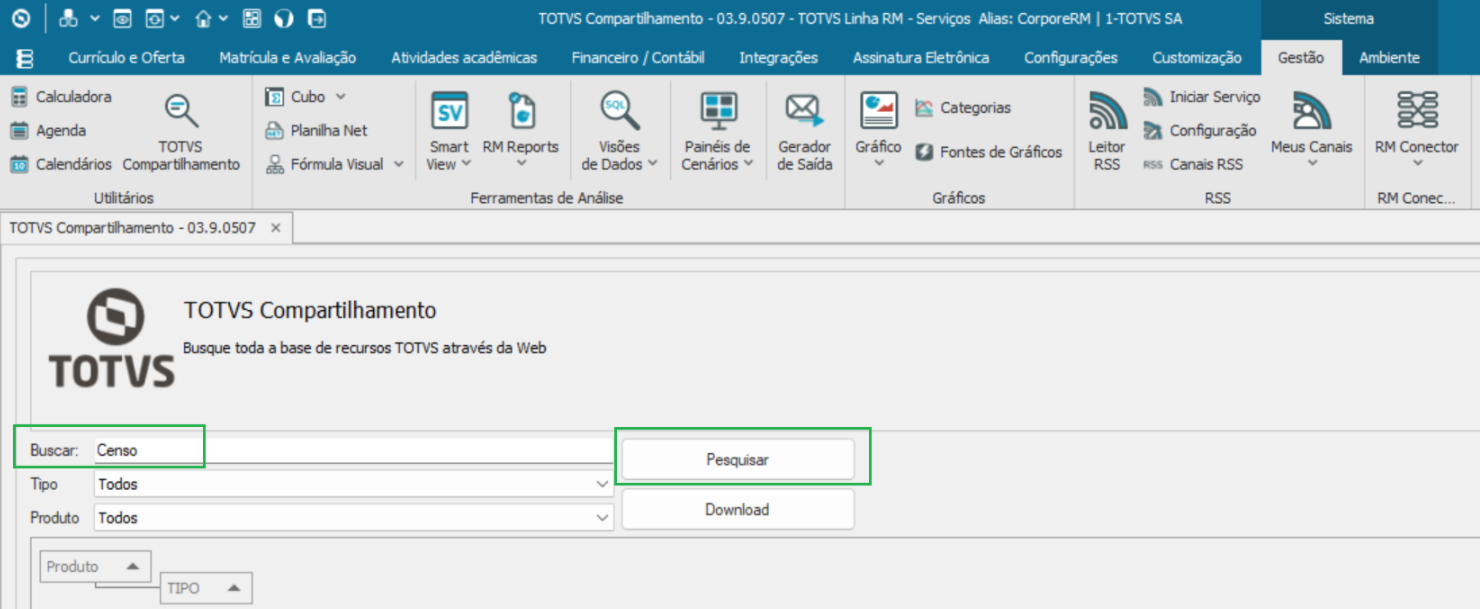1480x609 pixels.
Task: Open Categorias in Gráficos group
Action: 963,108
